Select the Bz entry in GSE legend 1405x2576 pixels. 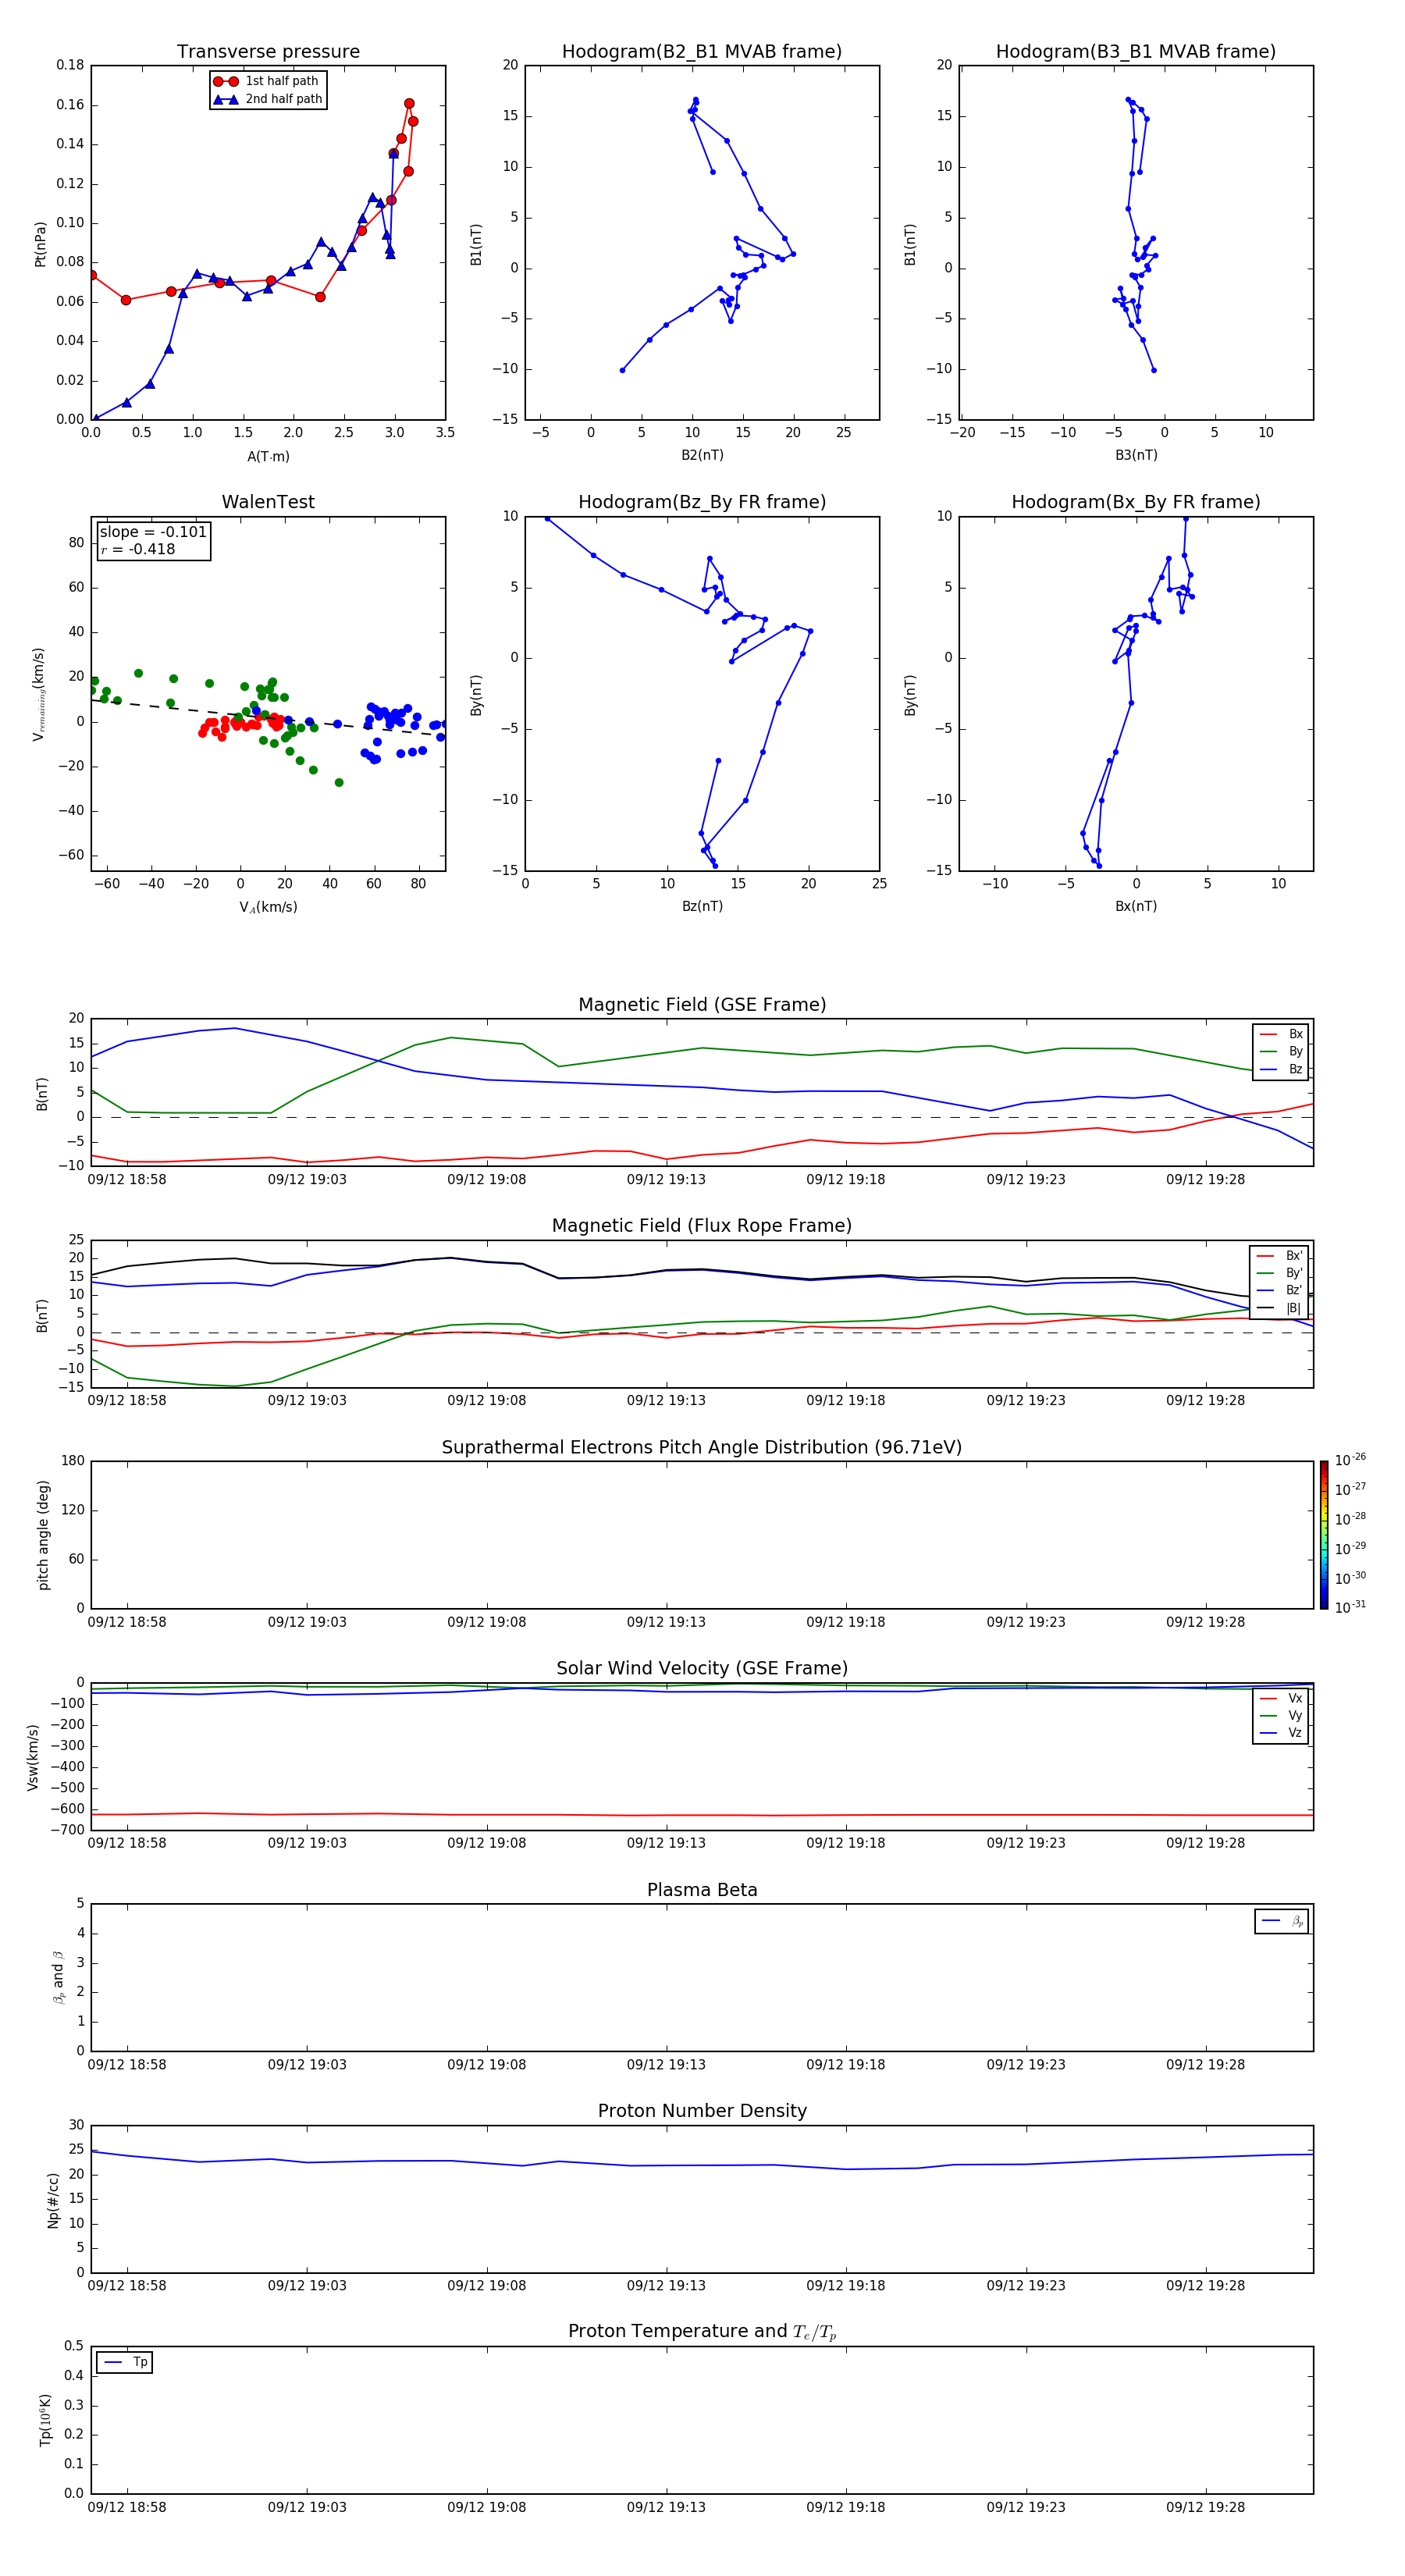click(1281, 1069)
